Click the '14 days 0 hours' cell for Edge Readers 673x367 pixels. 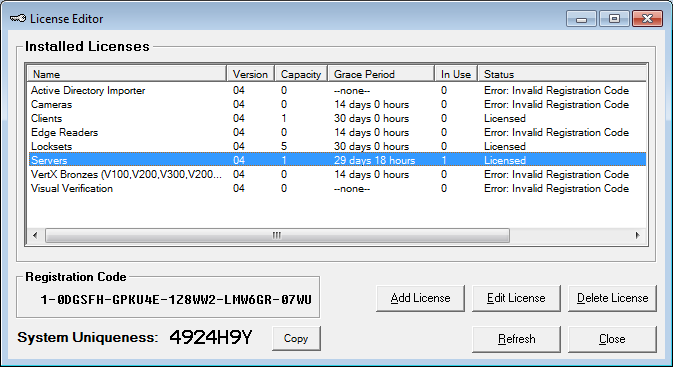point(371,132)
